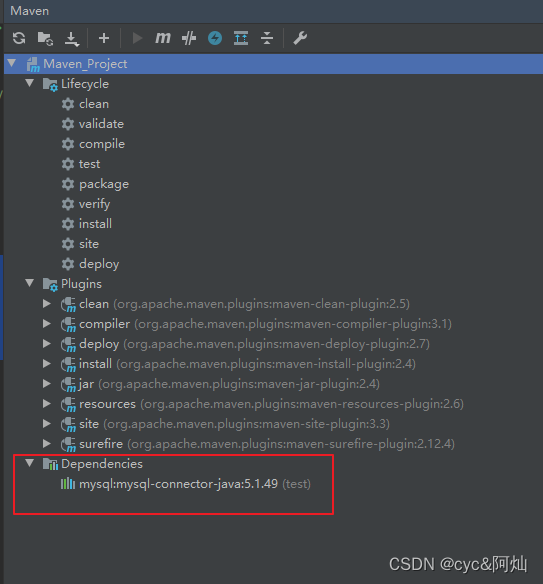The width and height of the screenshot is (543, 584).
Task: Click the Run Maven Build play icon
Action: (137, 38)
